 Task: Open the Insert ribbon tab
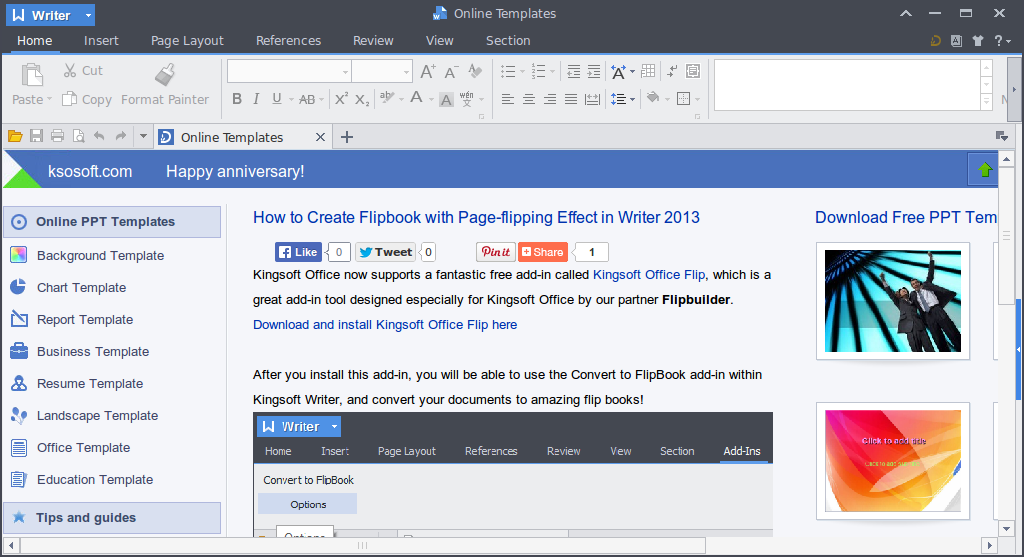pos(101,40)
